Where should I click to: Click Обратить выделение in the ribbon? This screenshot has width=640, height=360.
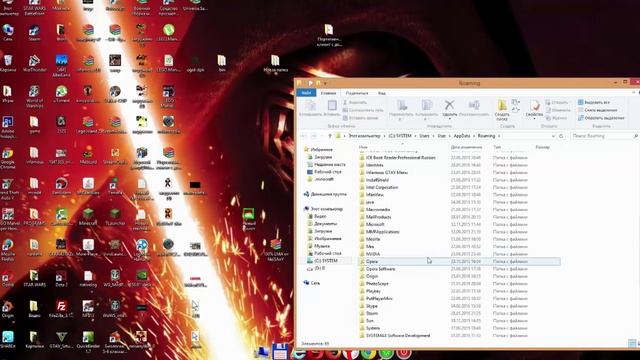click(x=601, y=118)
